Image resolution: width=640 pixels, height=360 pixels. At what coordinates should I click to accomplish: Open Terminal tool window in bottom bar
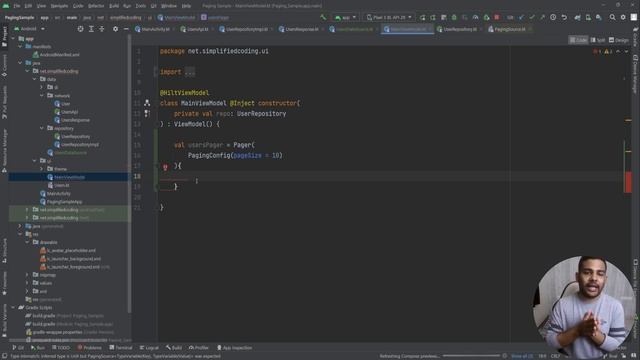(121, 348)
